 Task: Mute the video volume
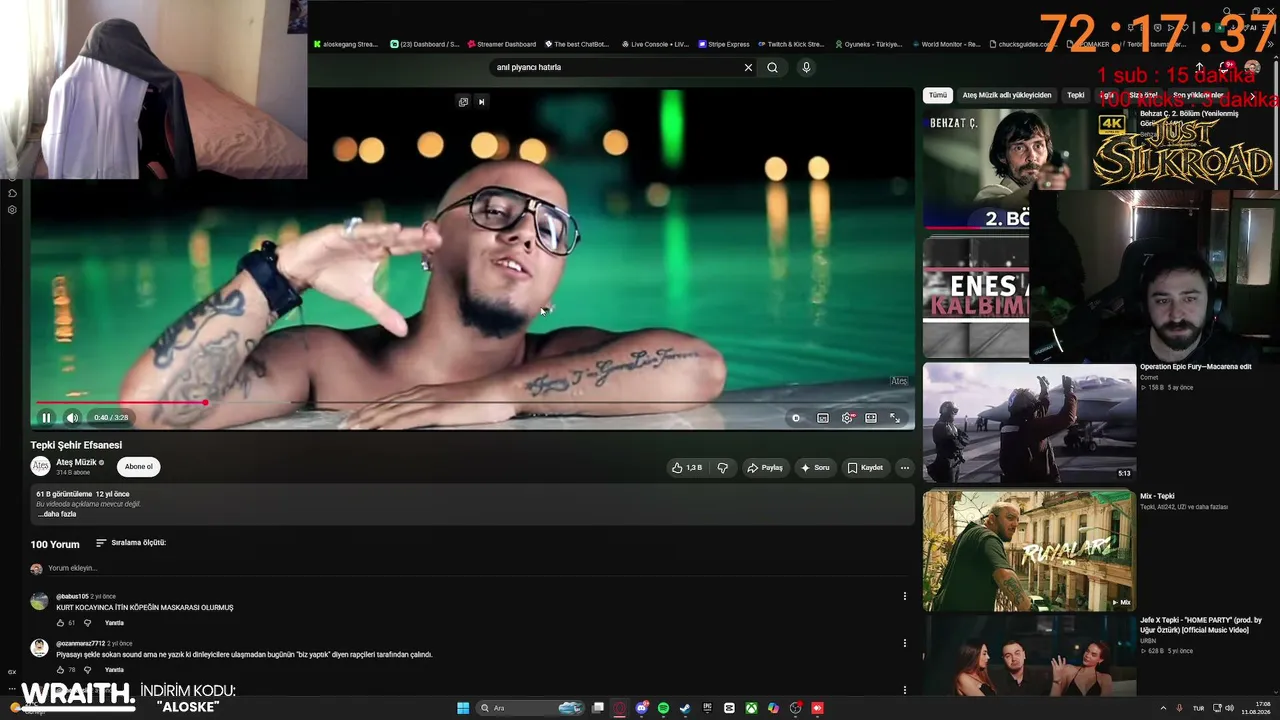[x=72, y=418]
